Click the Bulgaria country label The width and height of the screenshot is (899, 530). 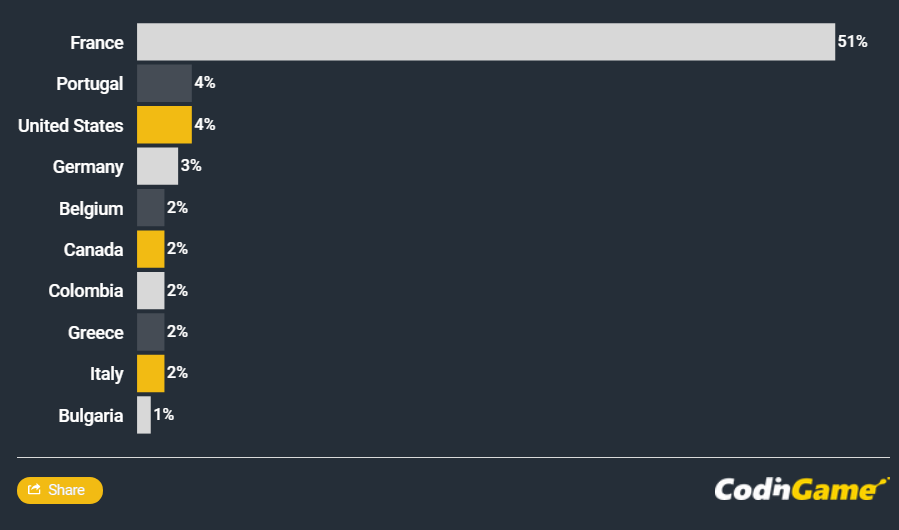[91, 416]
